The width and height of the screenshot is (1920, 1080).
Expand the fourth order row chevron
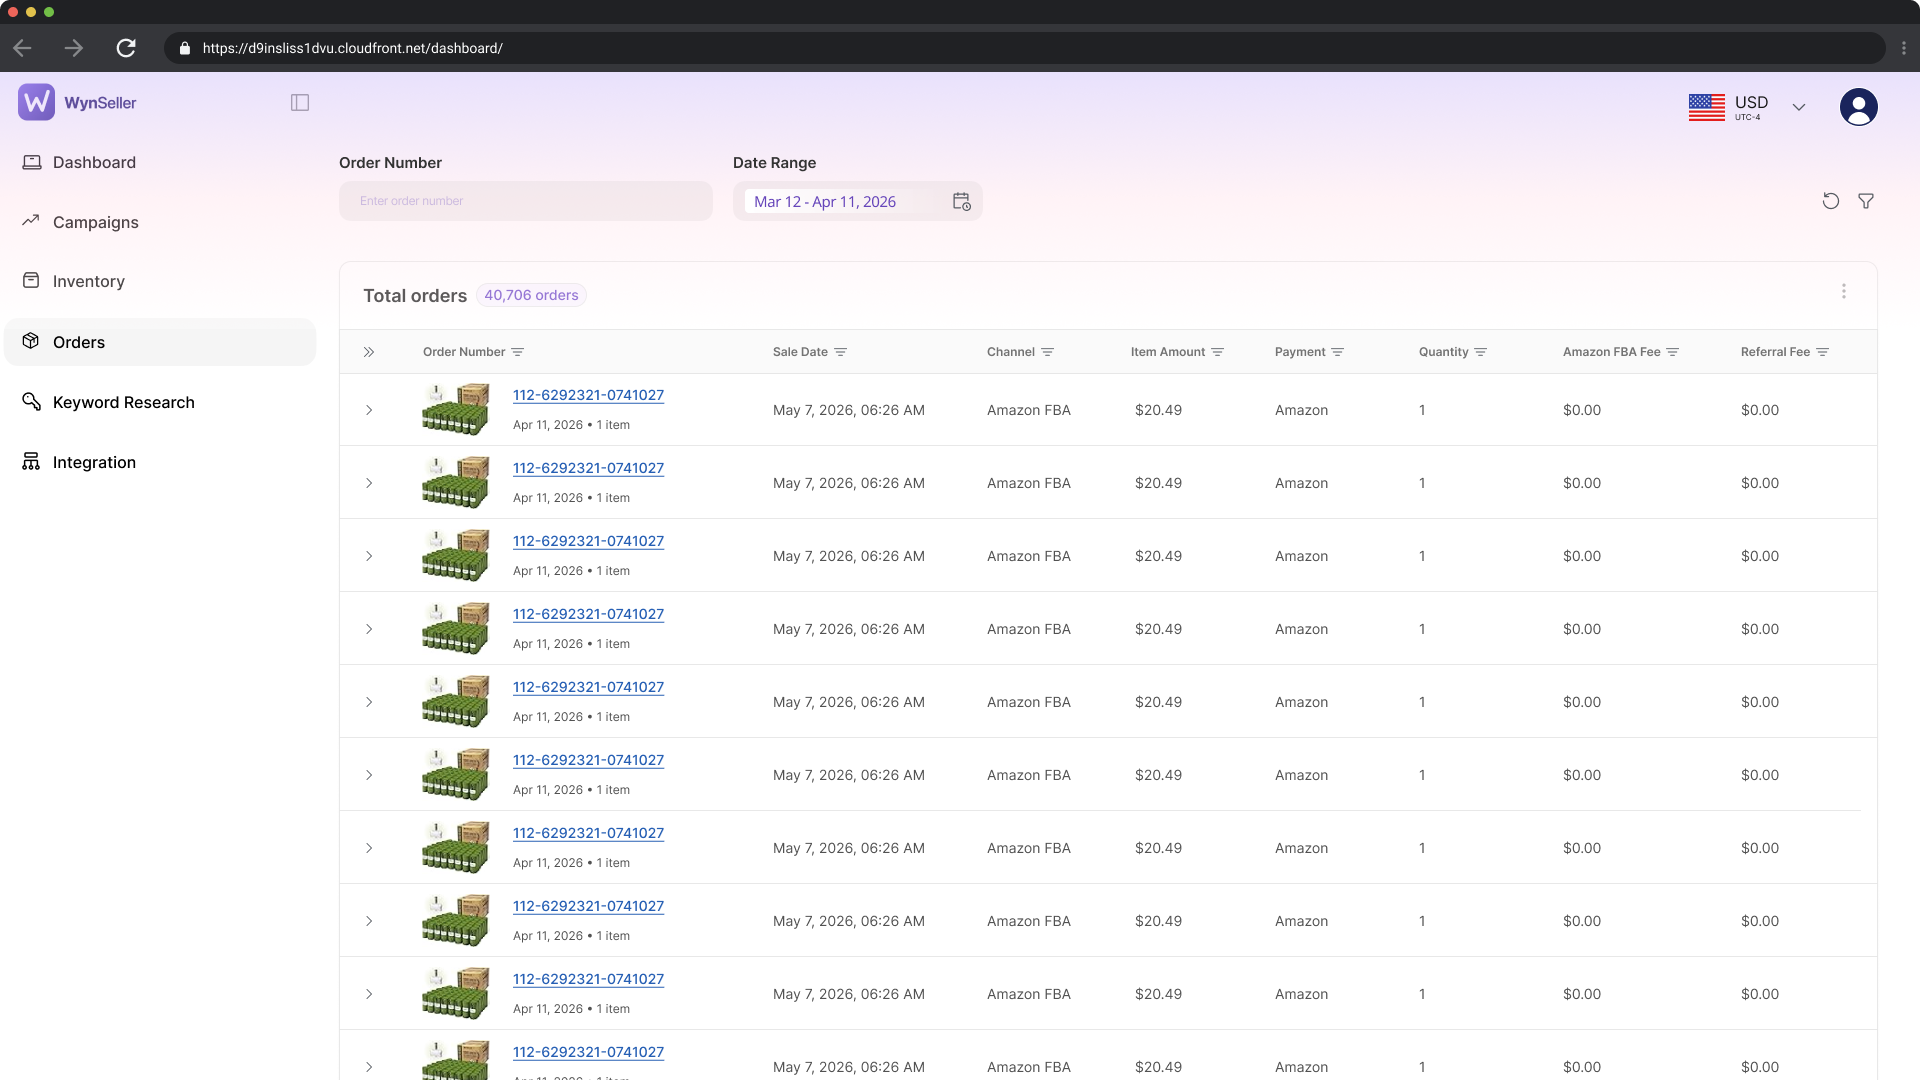(x=369, y=629)
